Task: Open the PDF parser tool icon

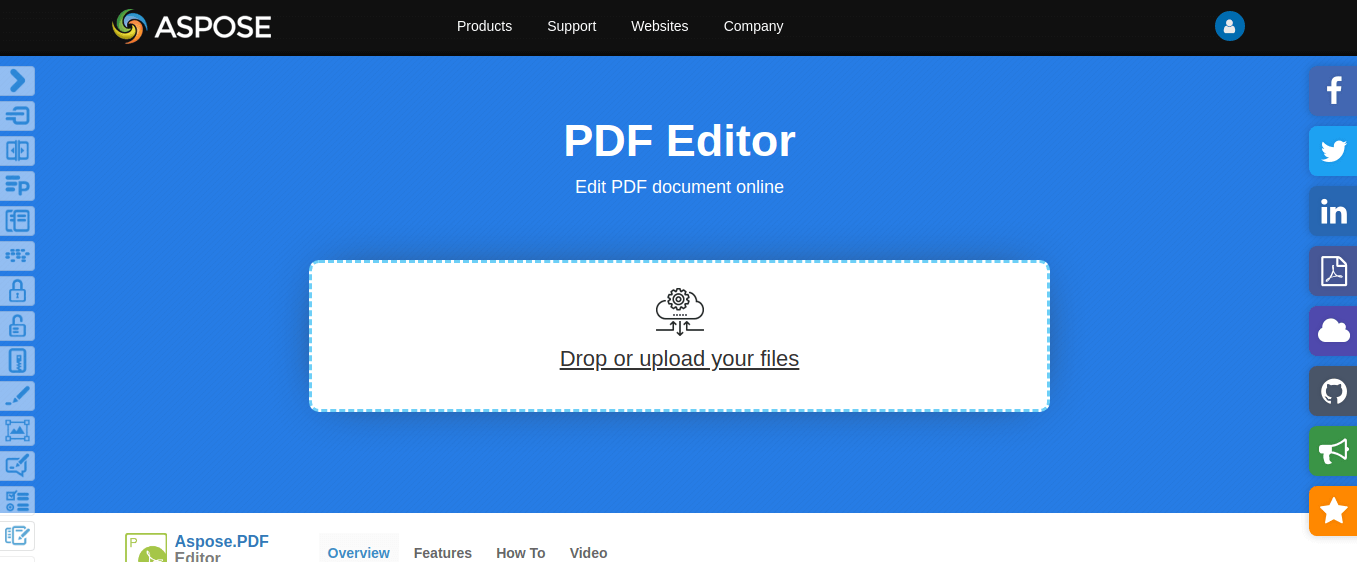Action: coord(17,186)
